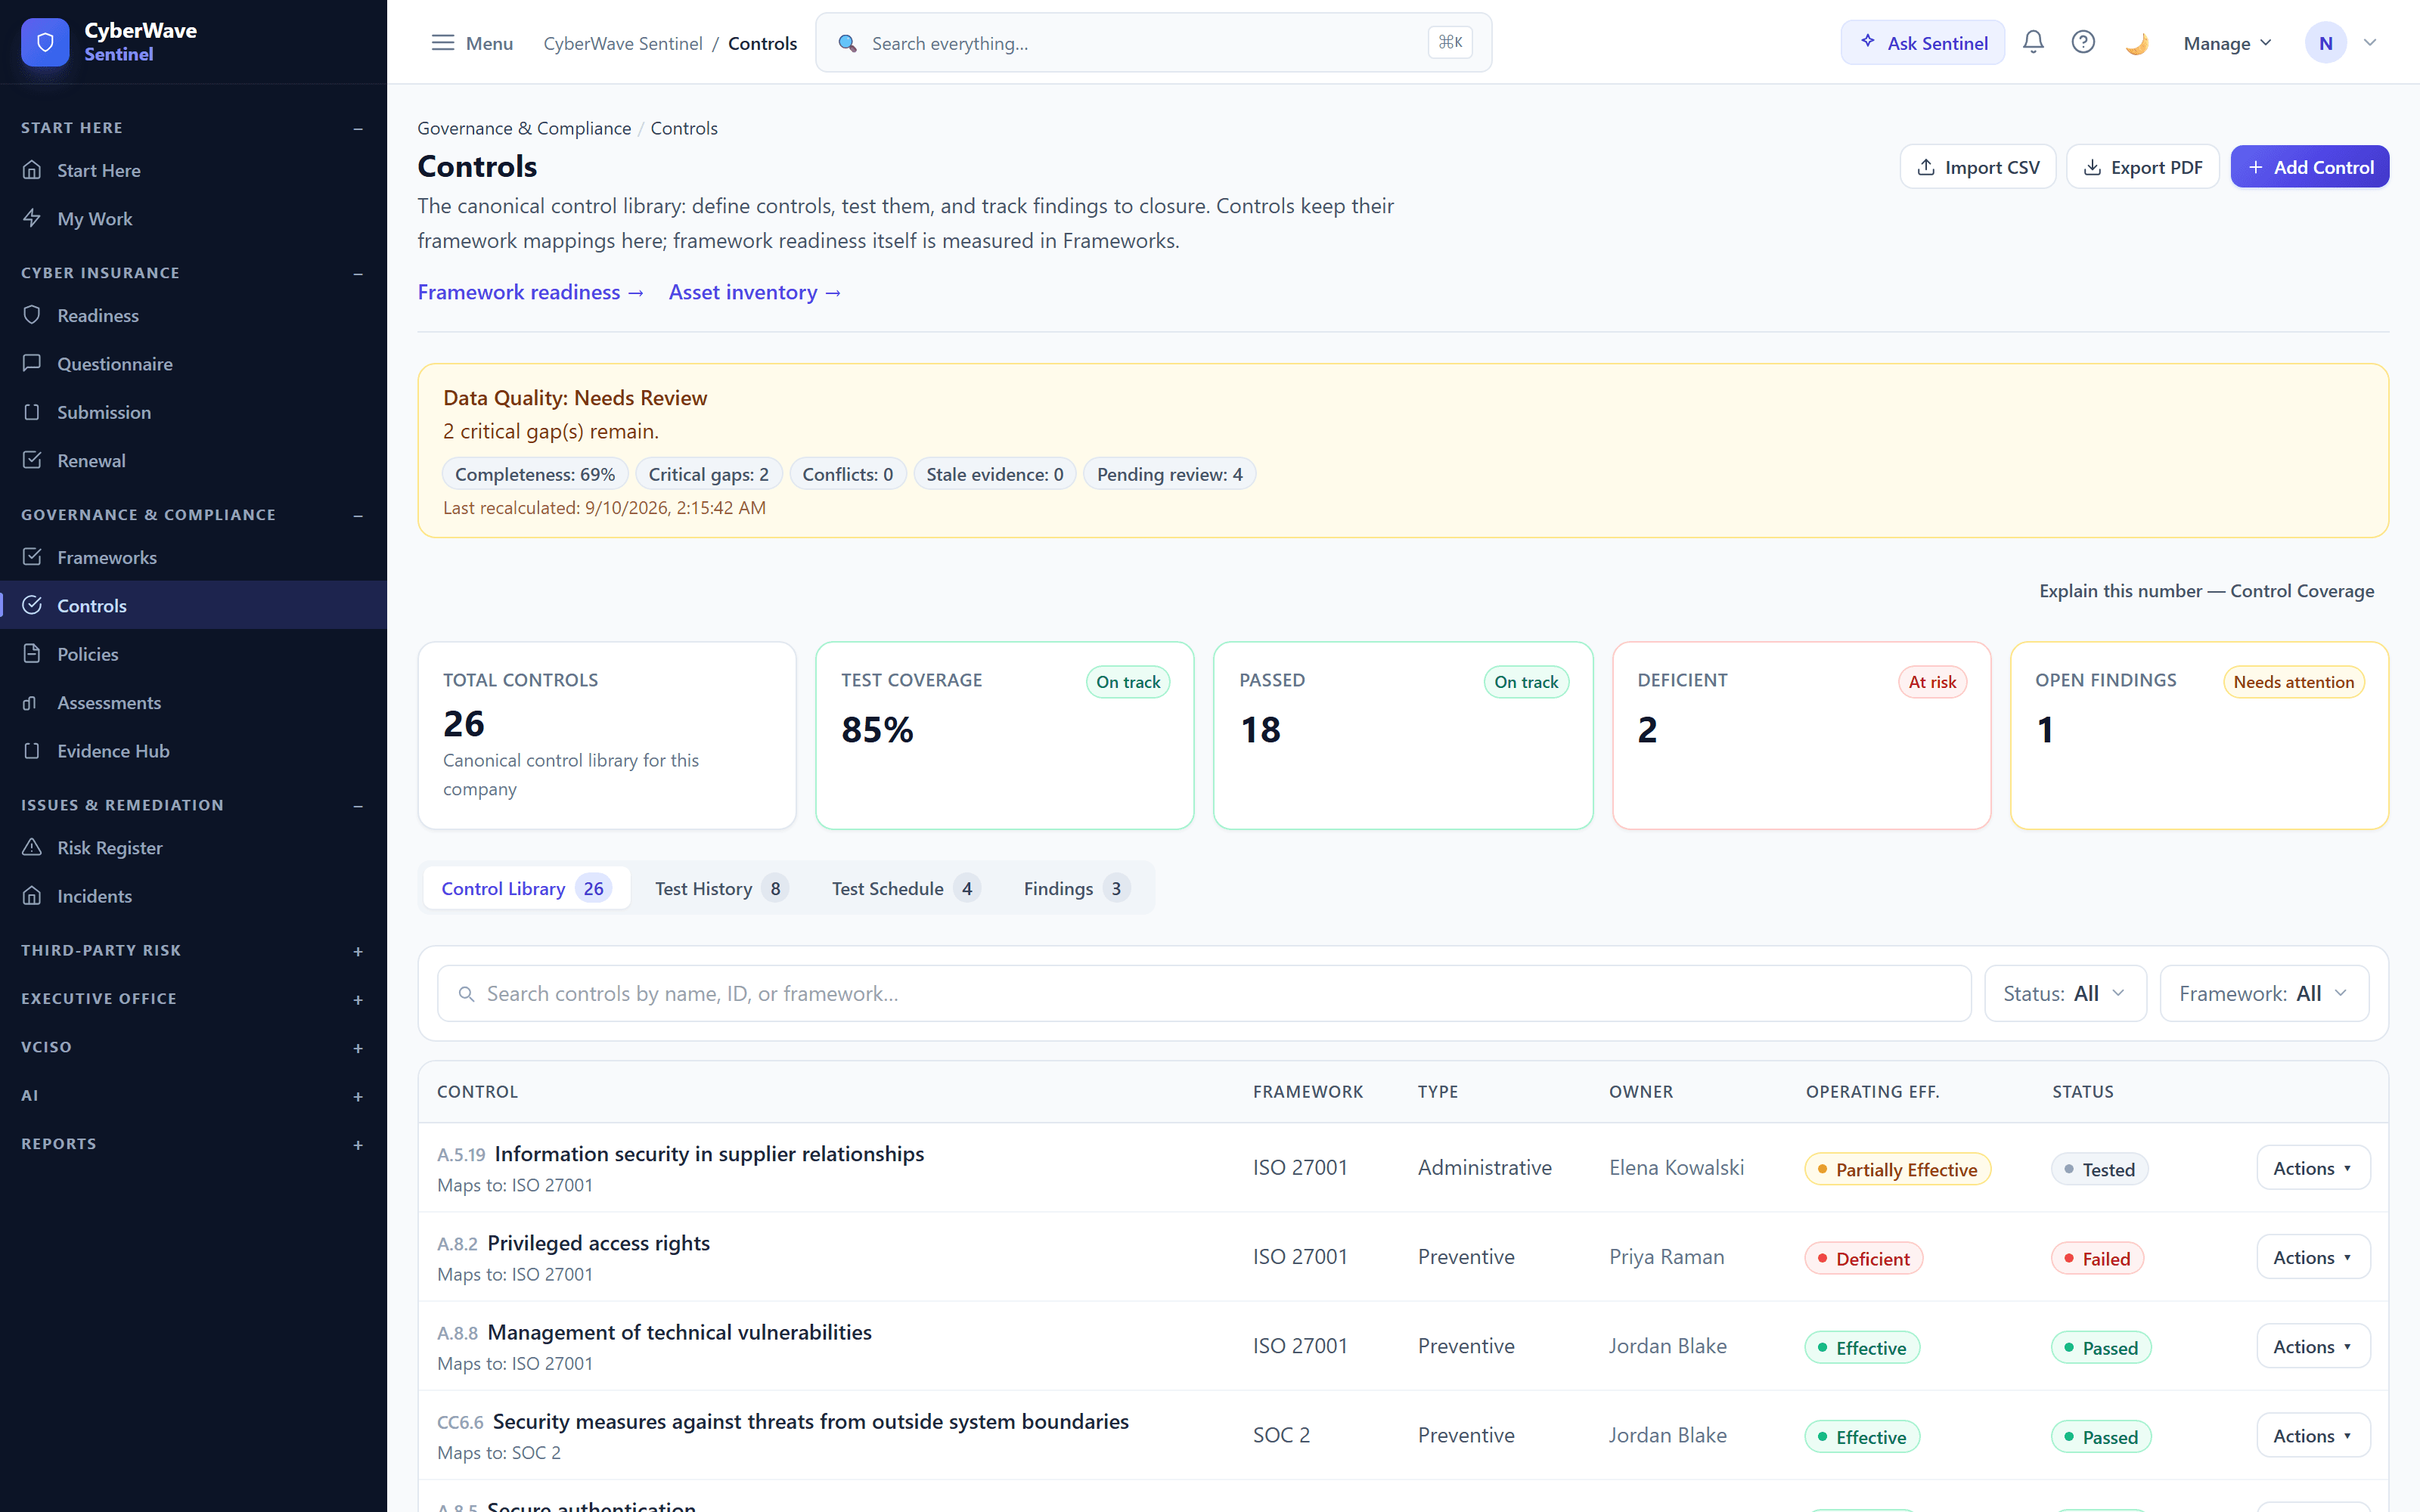Switch to the Test Schedule tab
2420x1512 pixels.
tap(905, 888)
